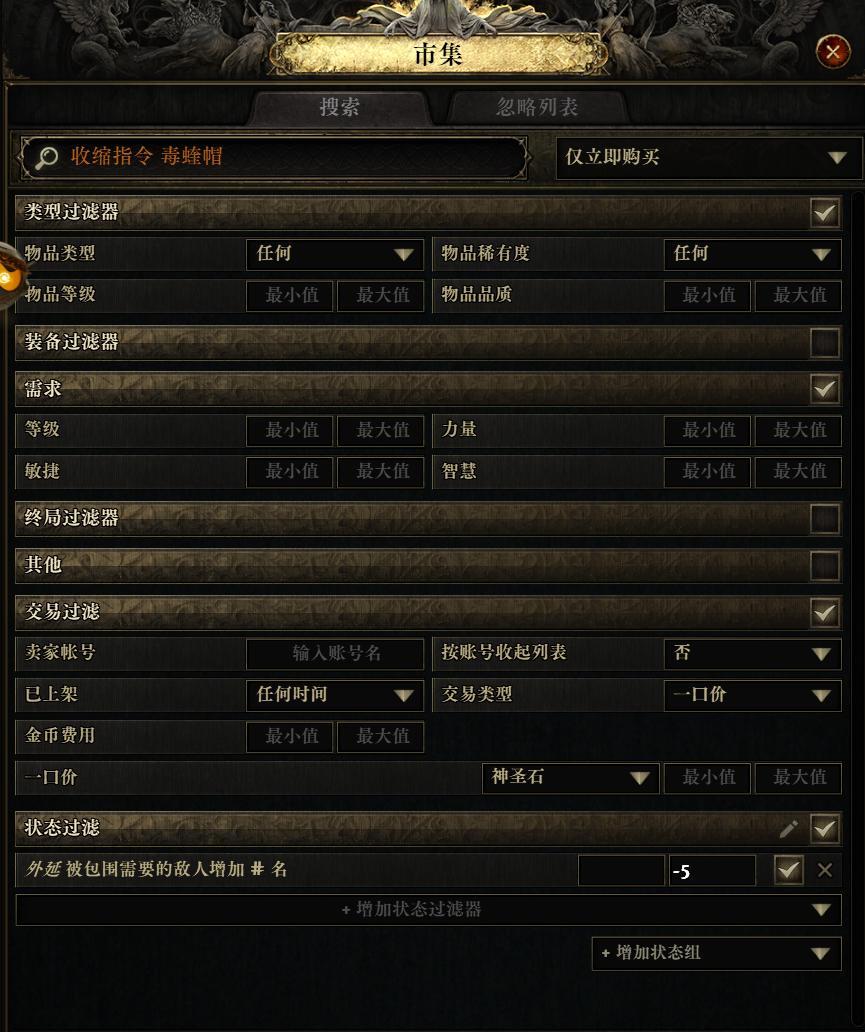Toggle the 类型过滤器 checkbox
865x1032 pixels.
pyautogui.click(x=825, y=213)
